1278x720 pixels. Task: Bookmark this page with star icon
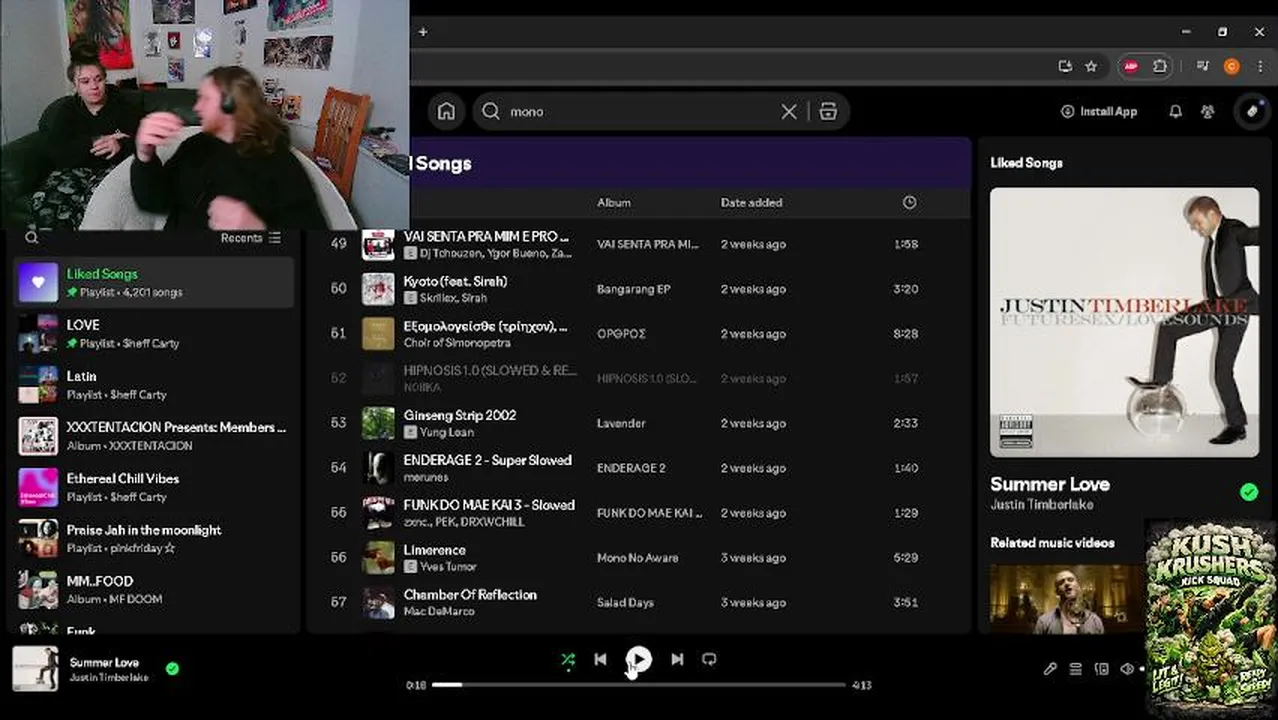pos(1091,66)
